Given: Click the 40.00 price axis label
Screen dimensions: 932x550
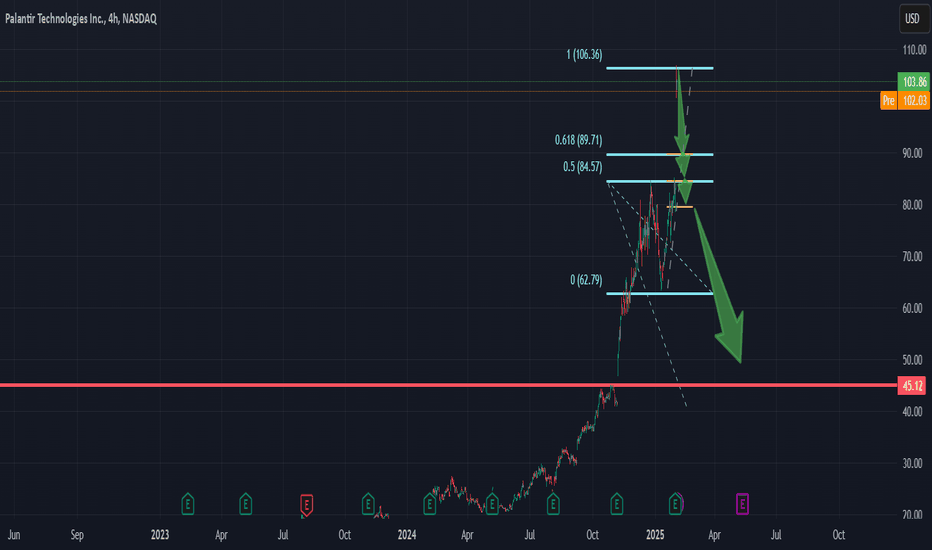Looking at the screenshot, I should (x=912, y=411).
